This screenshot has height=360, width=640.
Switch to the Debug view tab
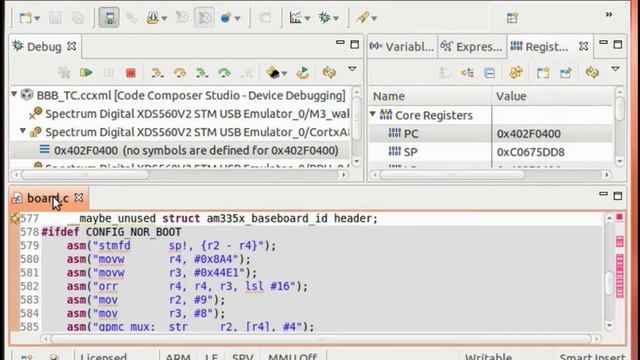click(x=44, y=47)
